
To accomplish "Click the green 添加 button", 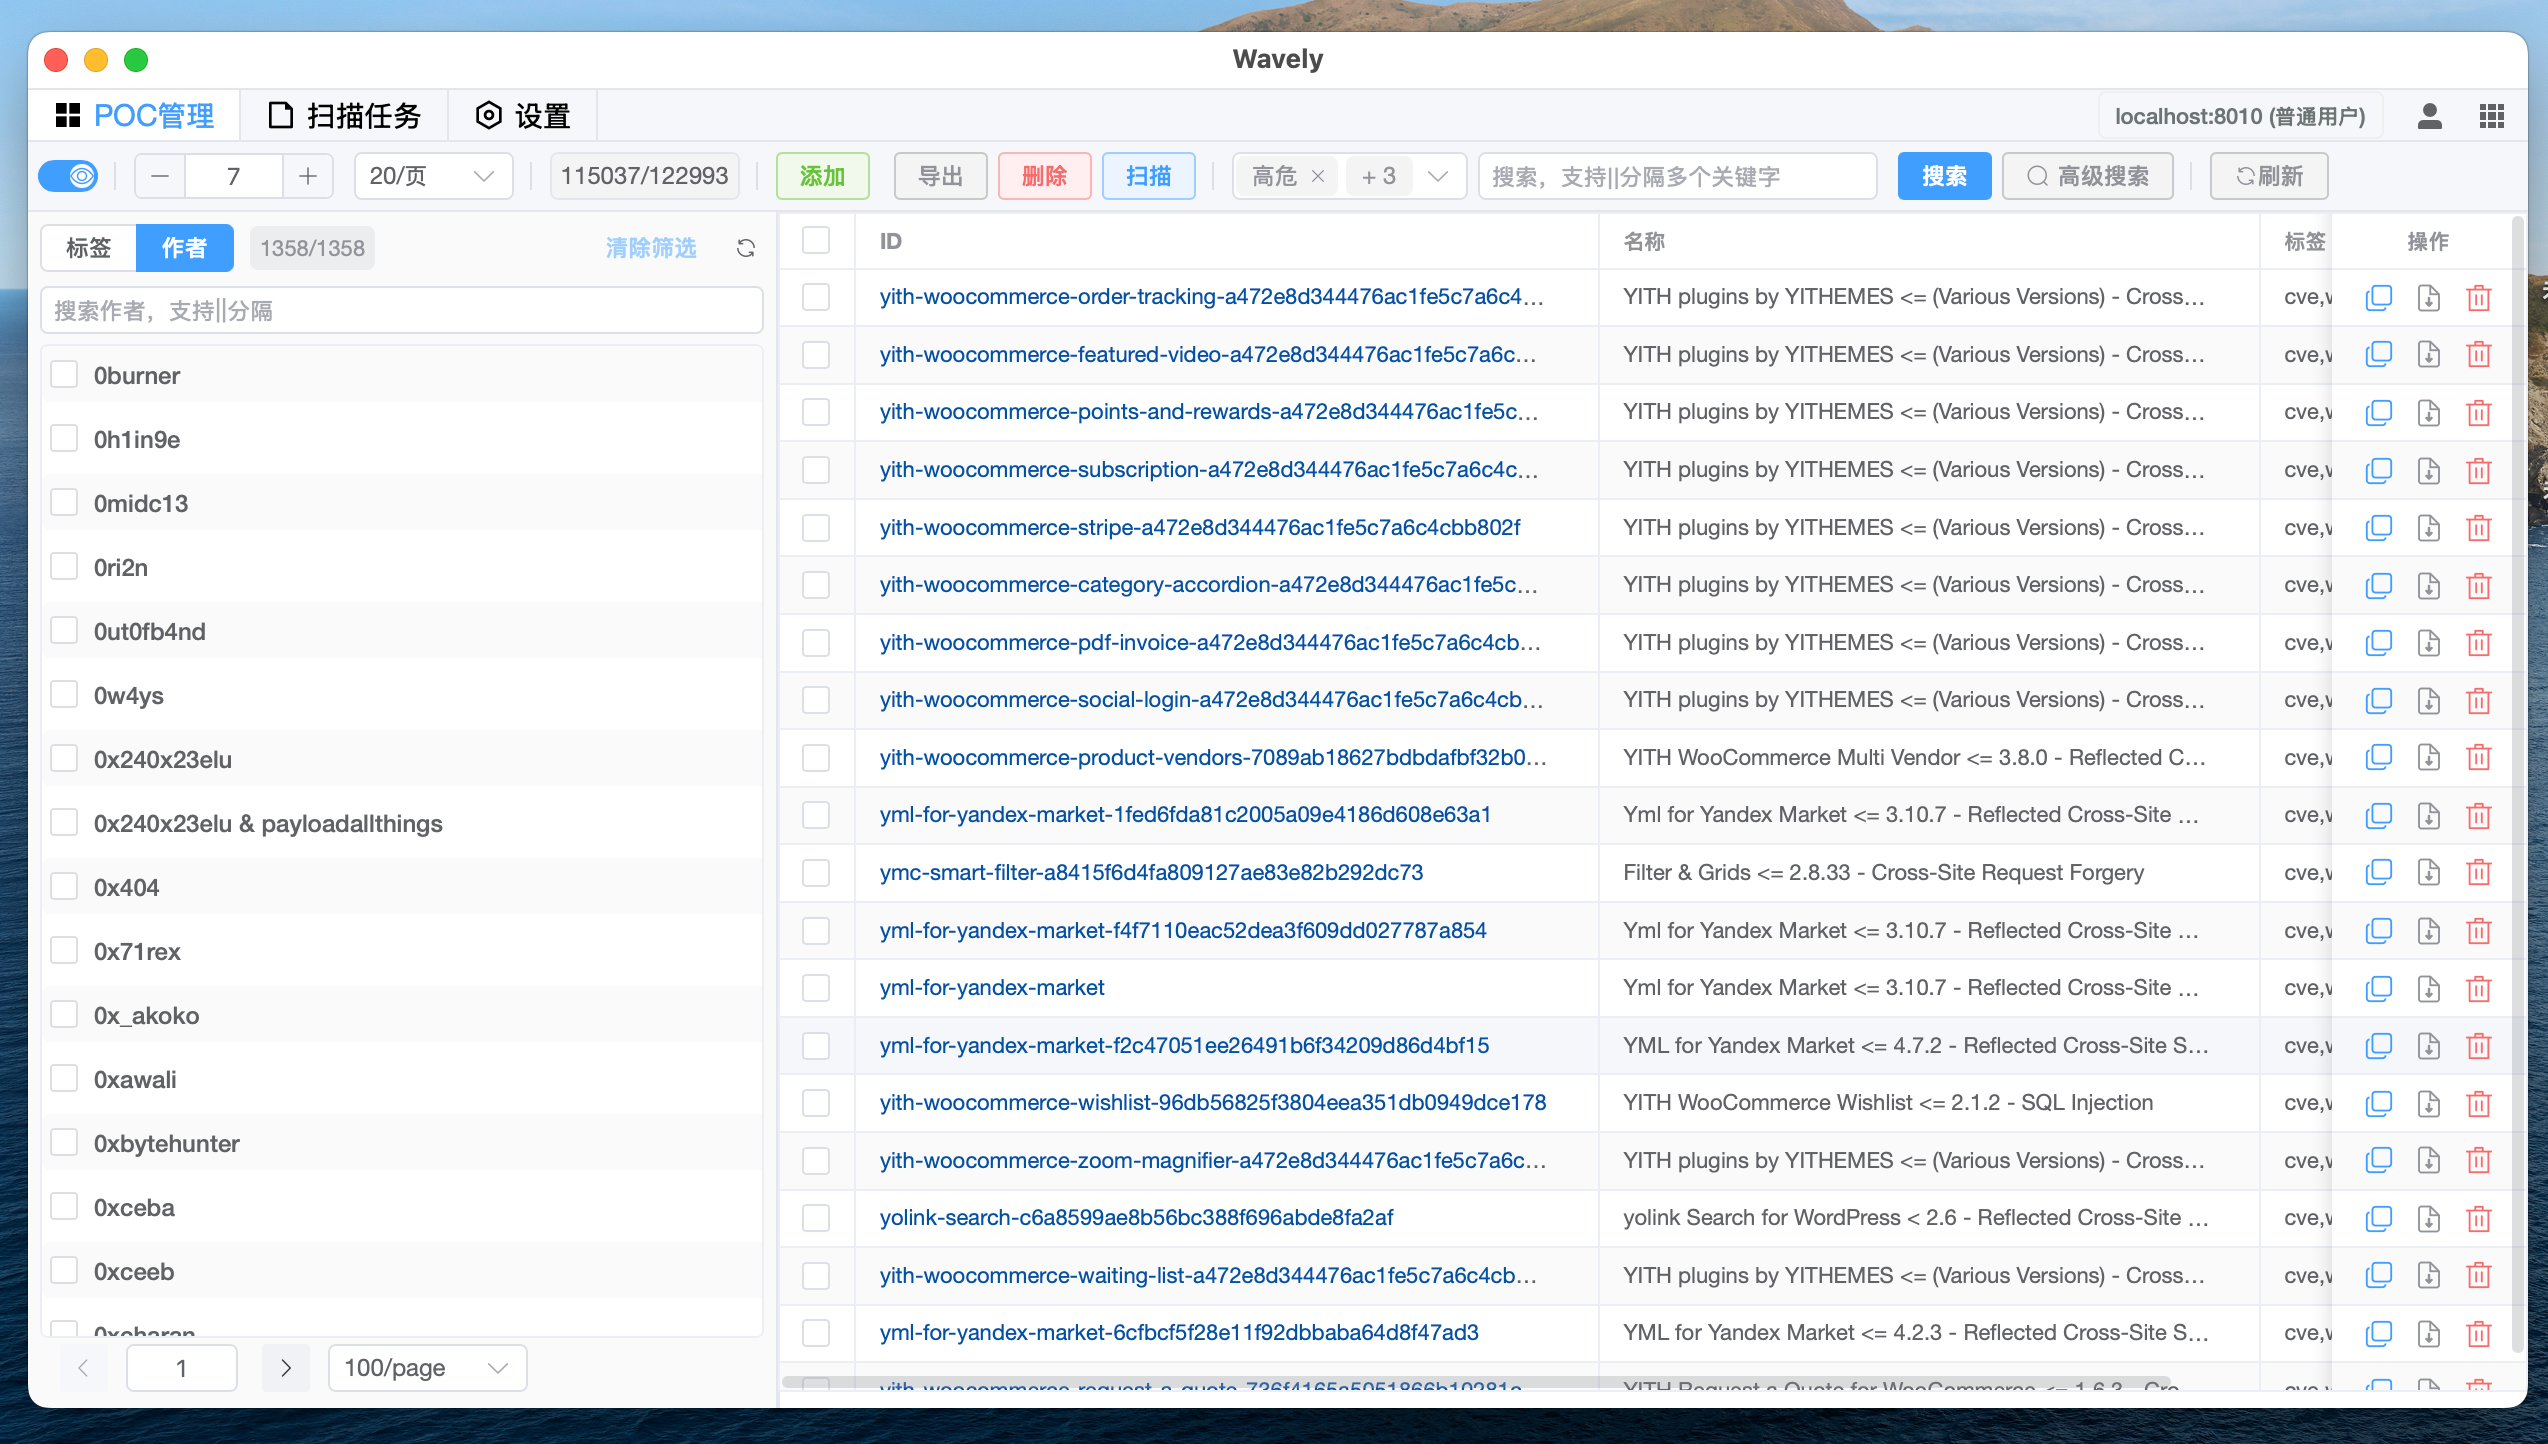I will click(x=823, y=176).
